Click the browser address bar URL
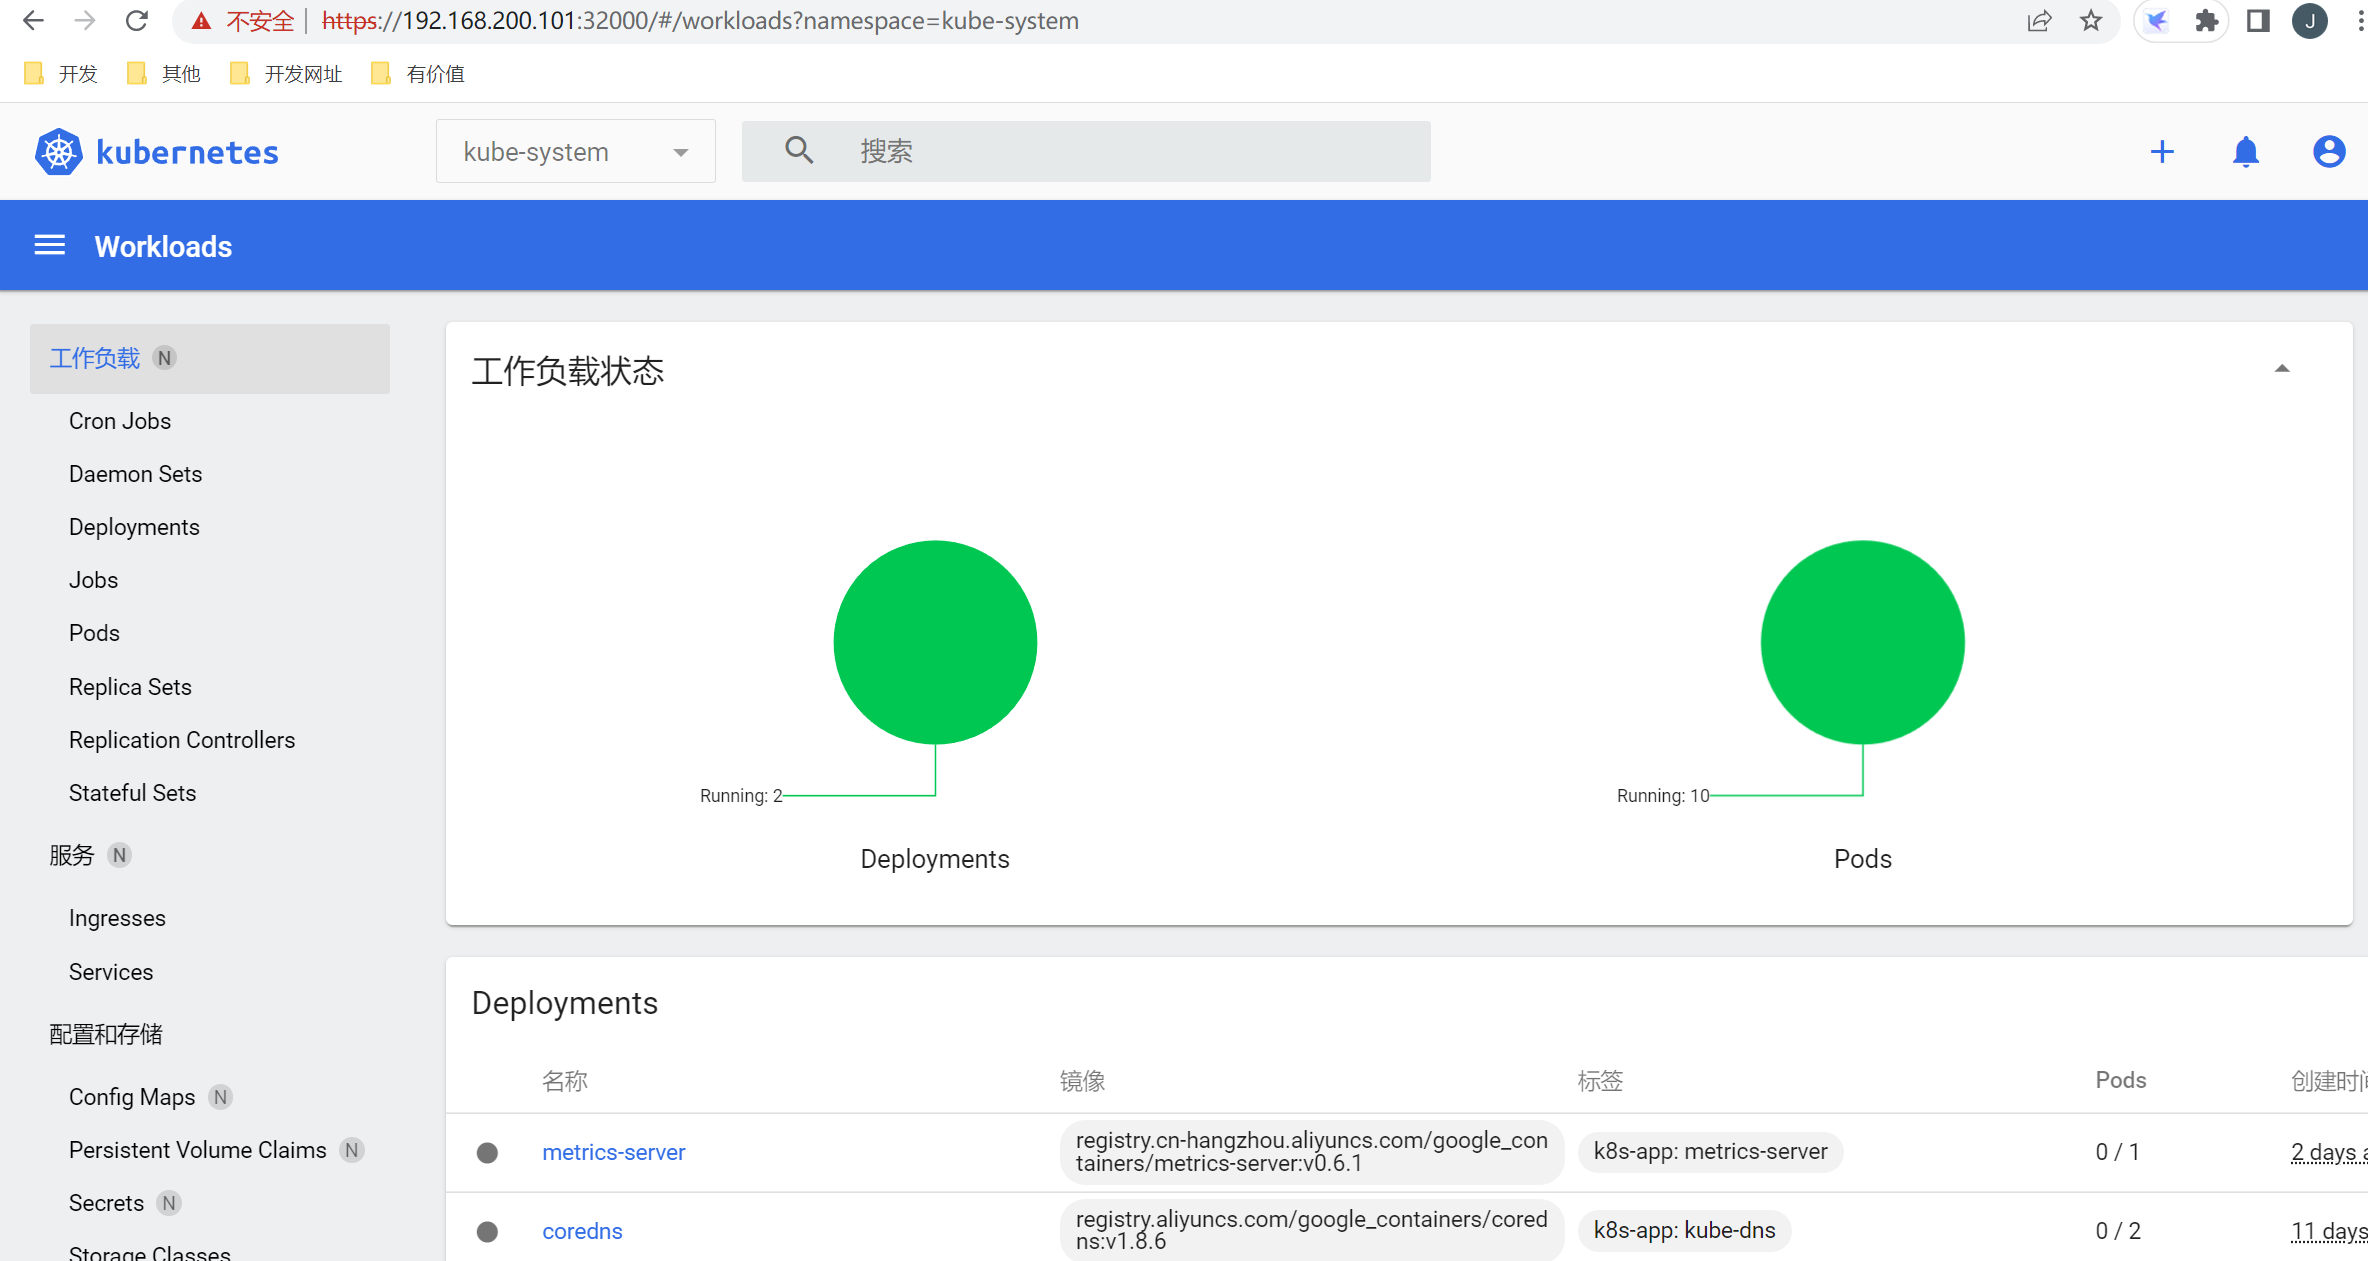 700,21
